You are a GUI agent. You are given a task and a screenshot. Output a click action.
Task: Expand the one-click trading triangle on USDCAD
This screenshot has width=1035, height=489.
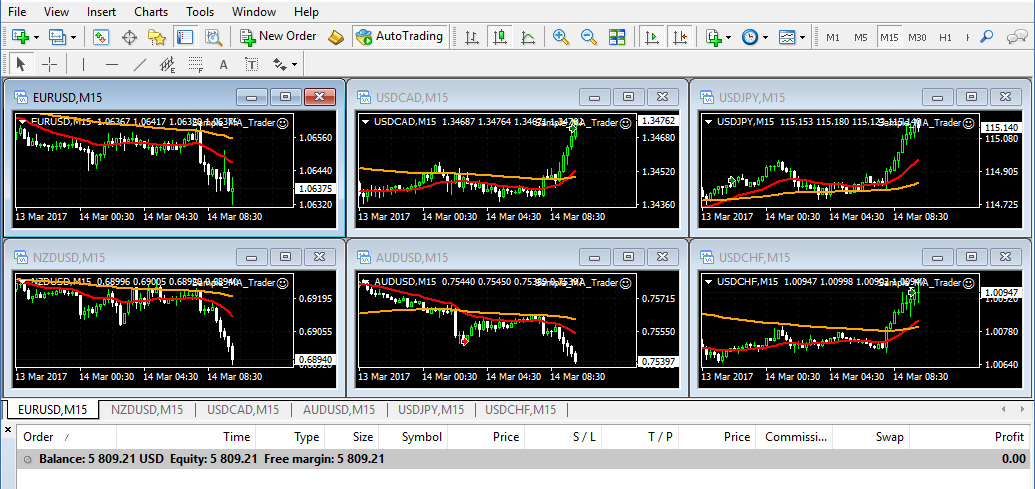point(366,121)
